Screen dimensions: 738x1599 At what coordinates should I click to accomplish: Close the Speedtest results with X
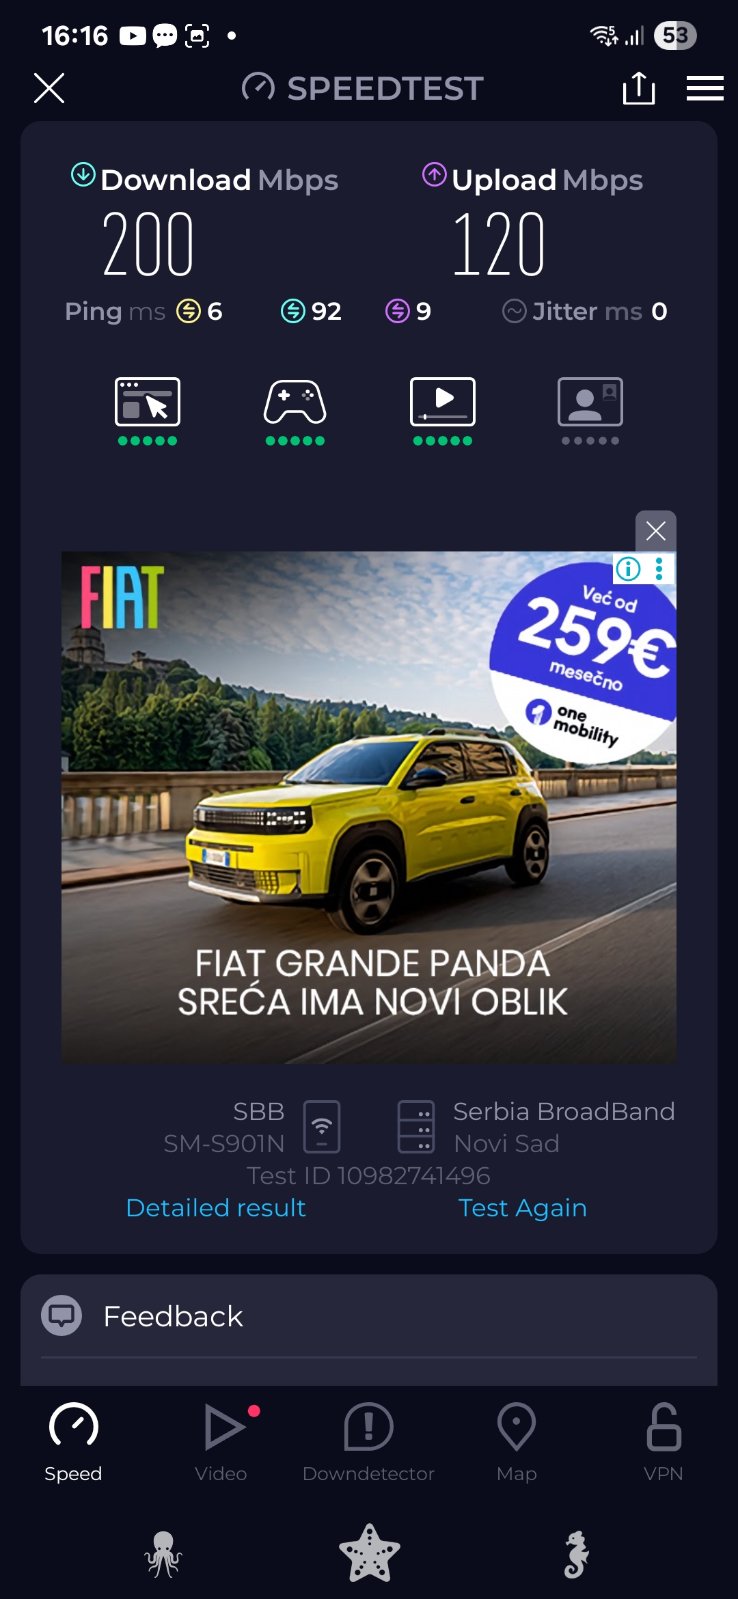pyautogui.click(x=49, y=88)
